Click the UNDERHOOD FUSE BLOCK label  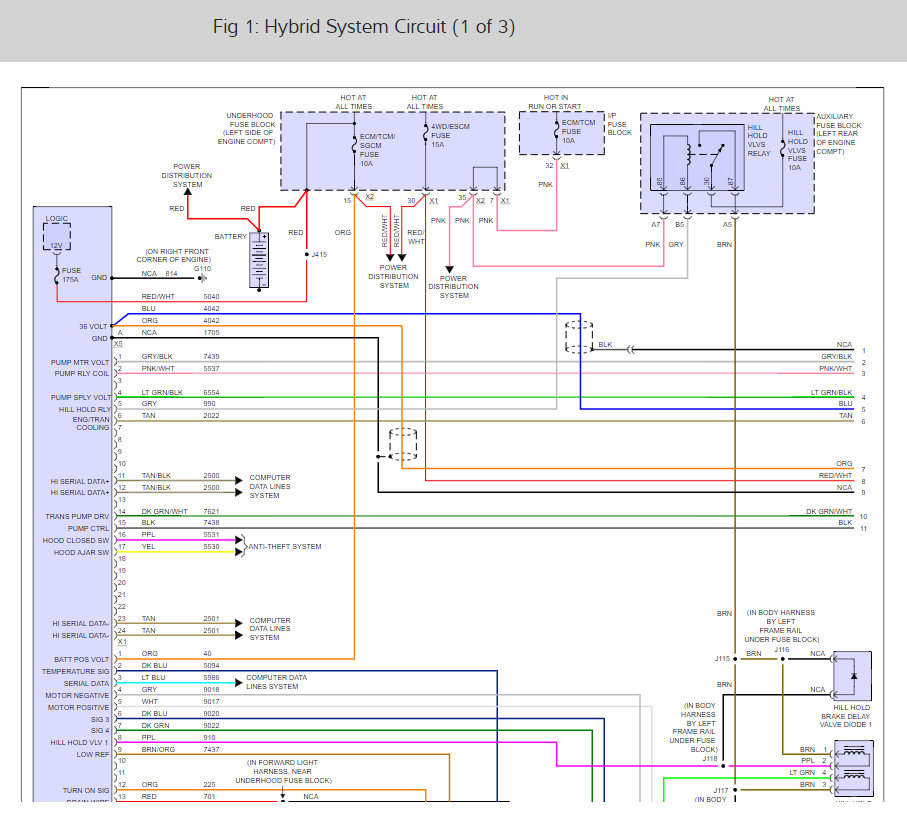tap(246, 128)
